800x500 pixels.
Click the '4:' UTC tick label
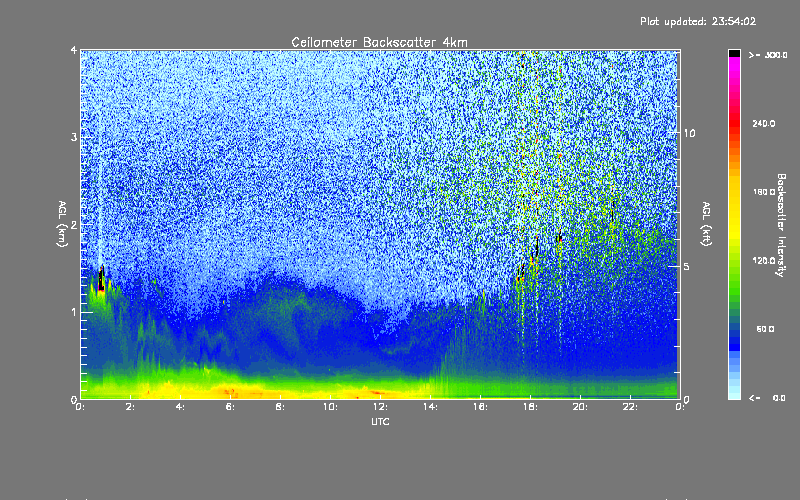pos(181,407)
